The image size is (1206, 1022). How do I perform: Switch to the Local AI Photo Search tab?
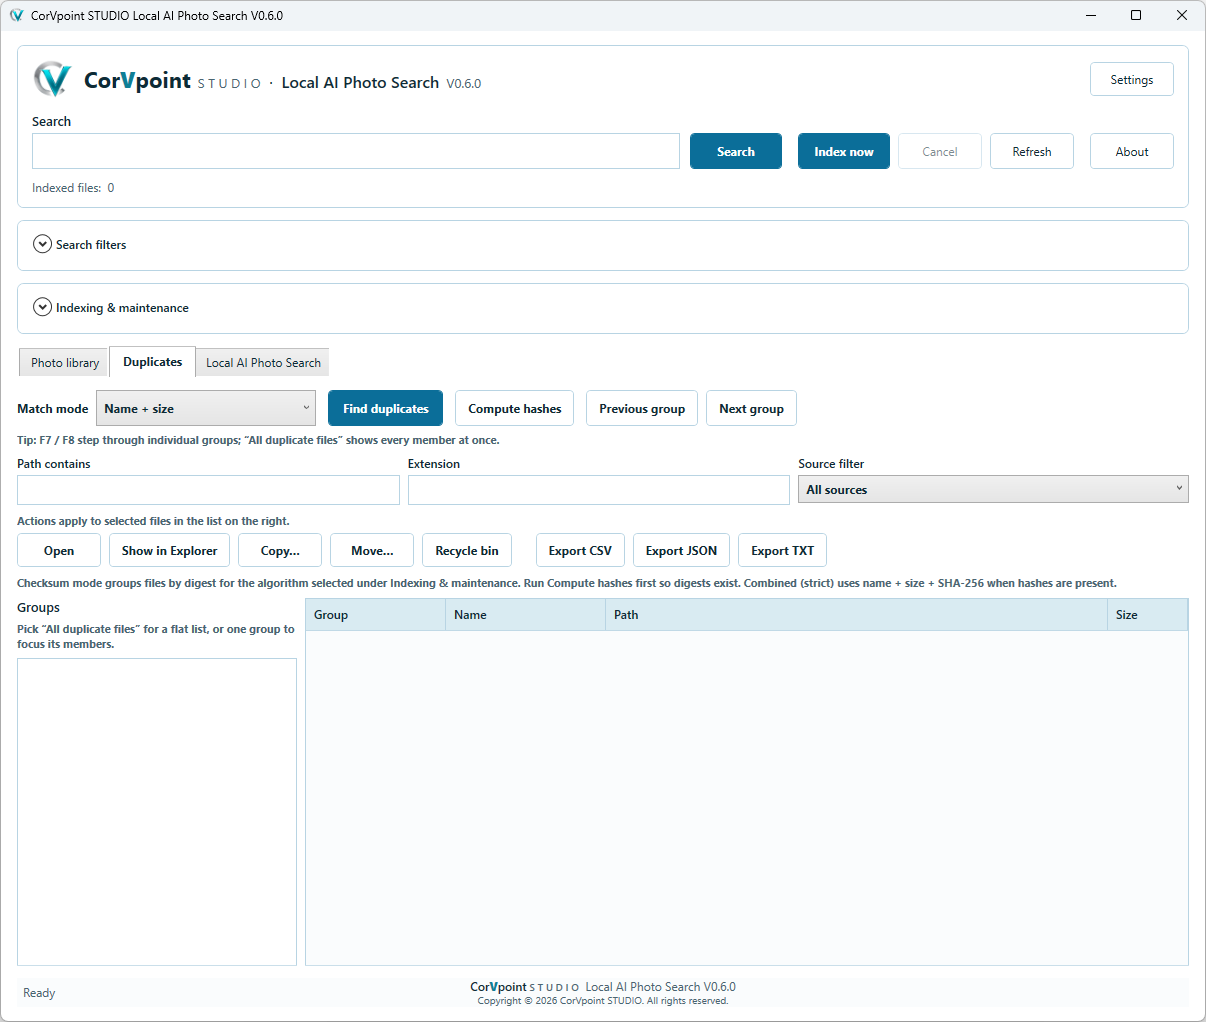click(x=263, y=362)
